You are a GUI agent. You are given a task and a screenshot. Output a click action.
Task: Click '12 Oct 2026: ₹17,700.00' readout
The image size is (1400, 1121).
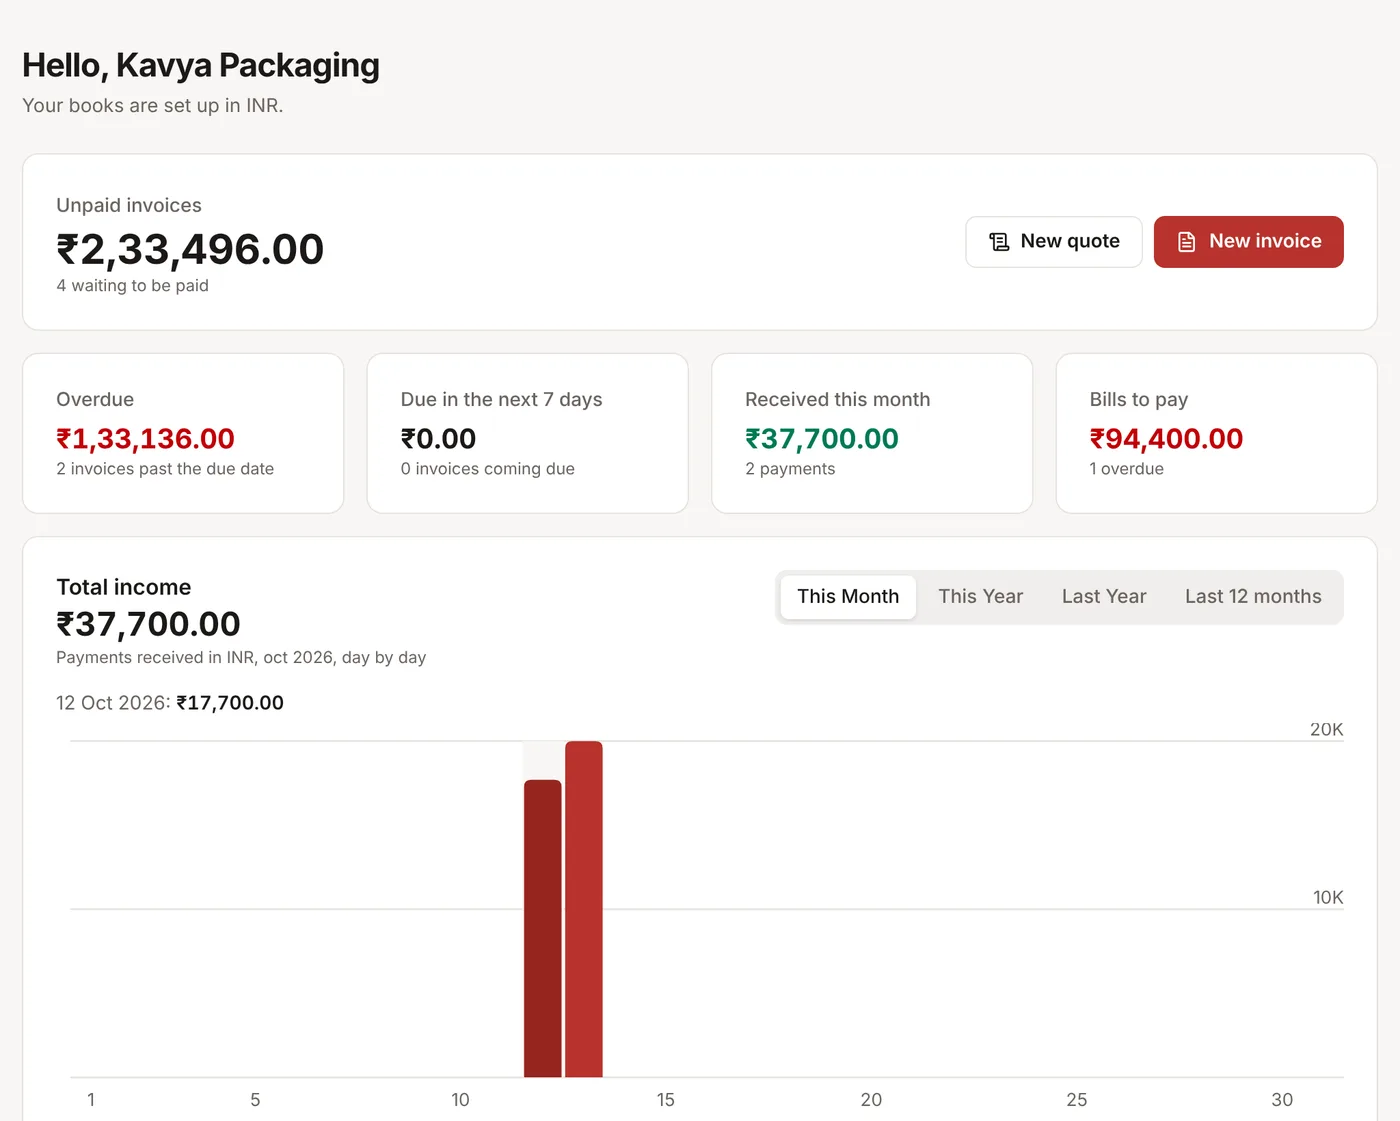pyautogui.click(x=170, y=703)
